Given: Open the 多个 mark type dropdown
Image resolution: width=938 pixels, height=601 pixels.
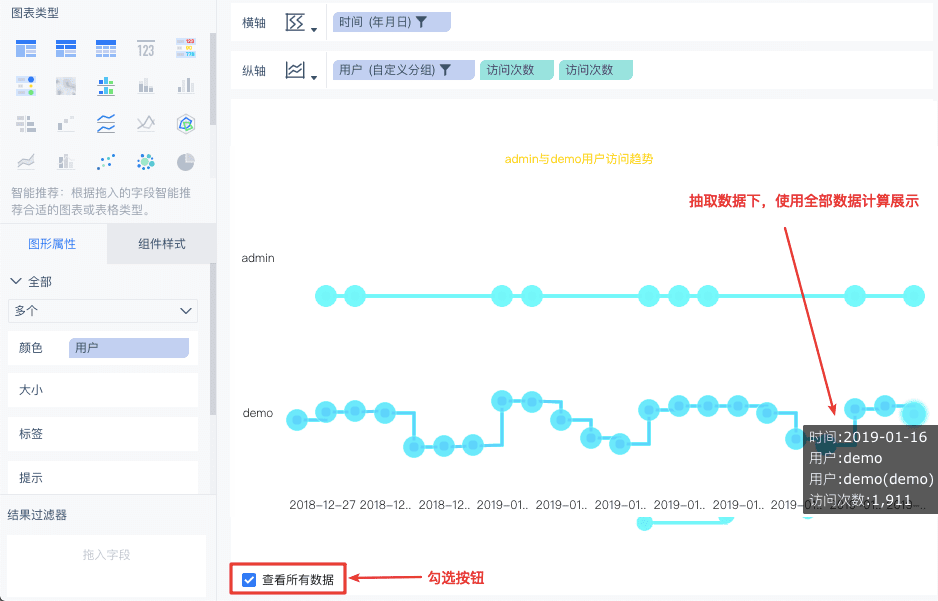Looking at the screenshot, I should coord(103,311).
